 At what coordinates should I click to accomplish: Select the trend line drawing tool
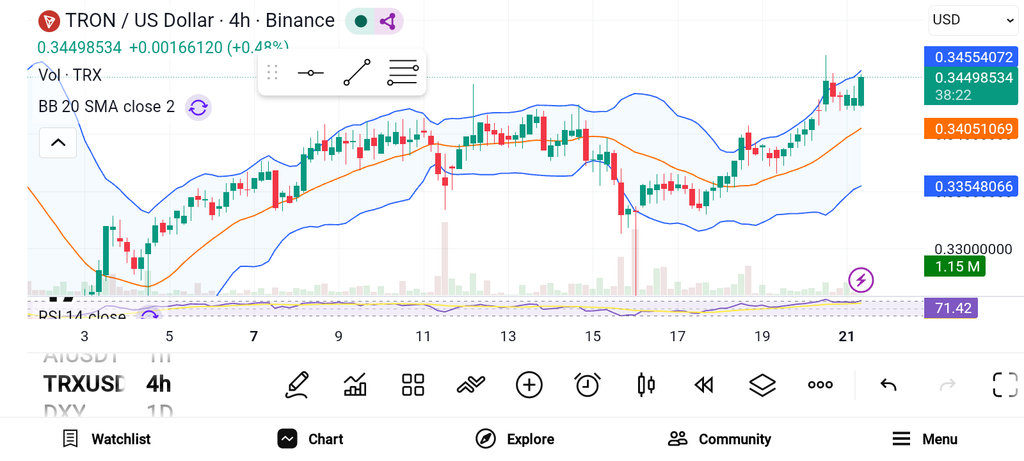tap(357, 72)
